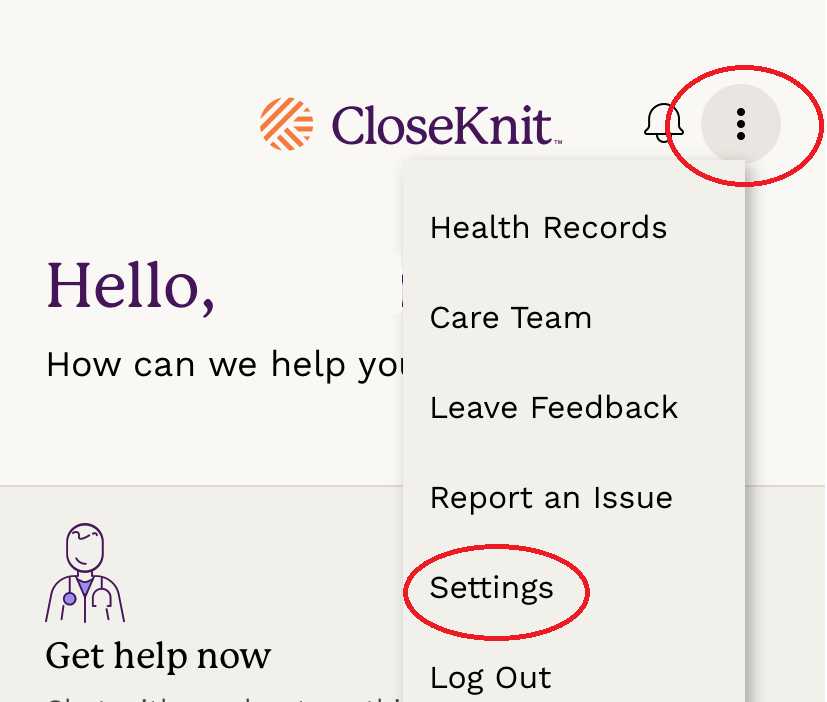
Task: Open Report an Issue menu option
Action: click(551, 498)
